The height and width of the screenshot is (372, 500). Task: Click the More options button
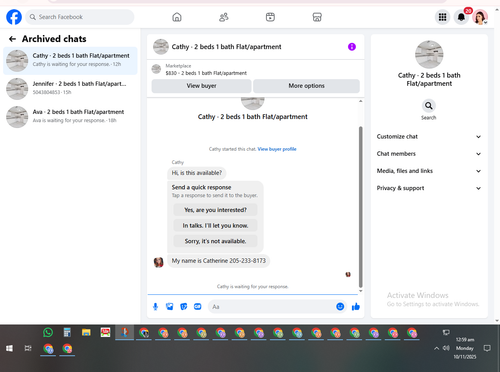[x=306, y=86]
